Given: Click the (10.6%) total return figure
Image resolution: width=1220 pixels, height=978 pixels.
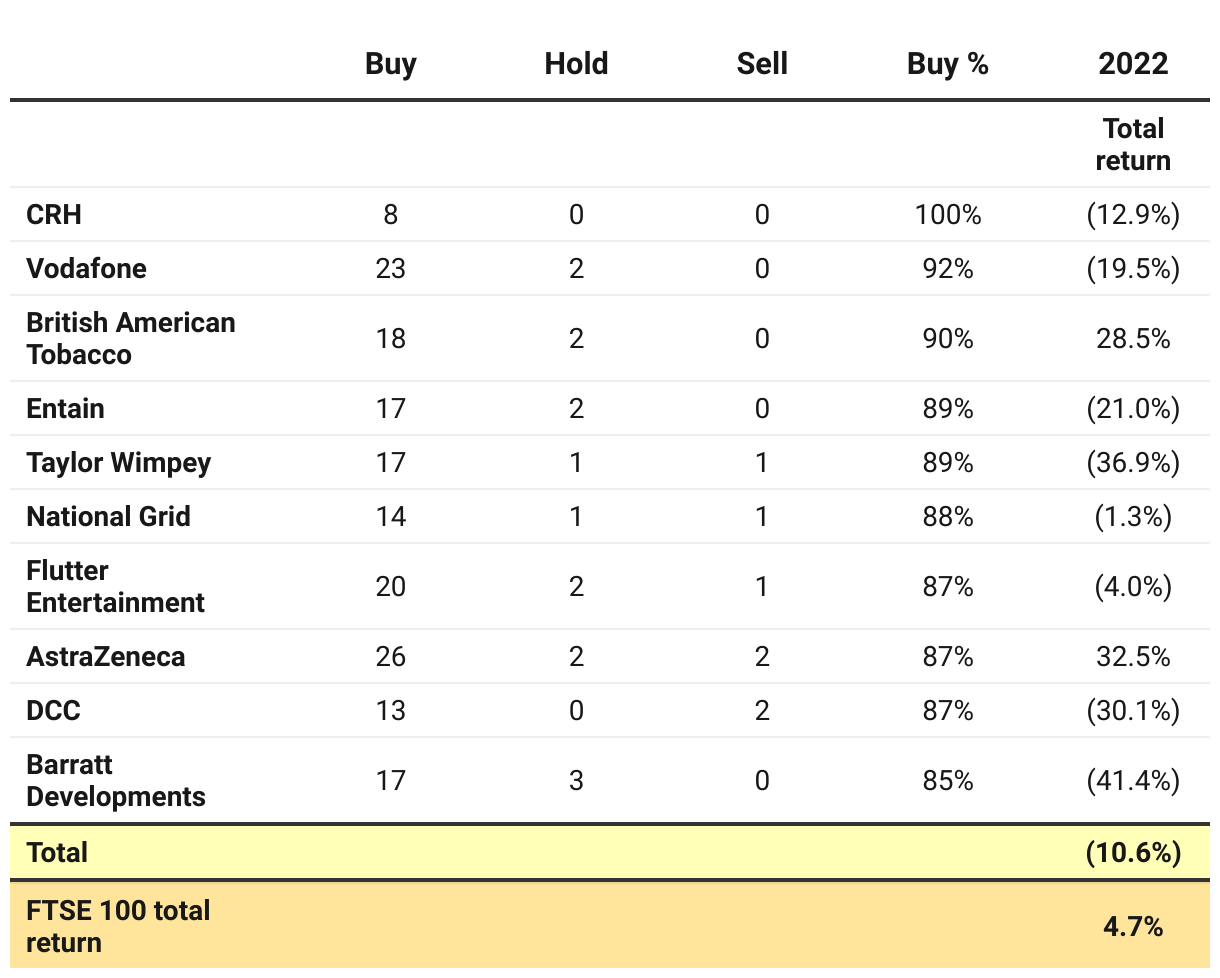Looking at the screenshot, I should click(x=1132, y=852).
